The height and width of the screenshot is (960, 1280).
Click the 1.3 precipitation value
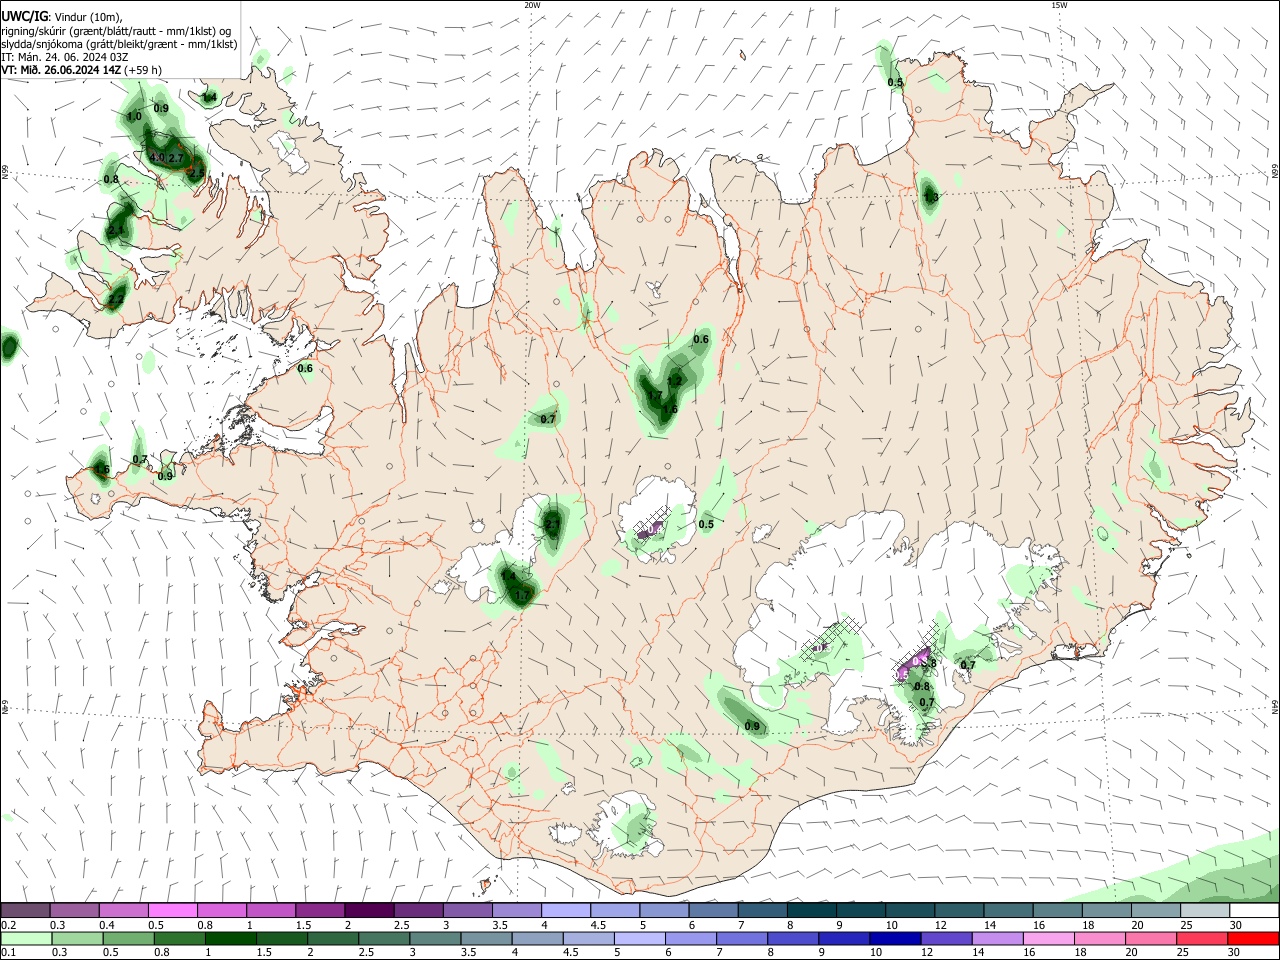point(931,198)
